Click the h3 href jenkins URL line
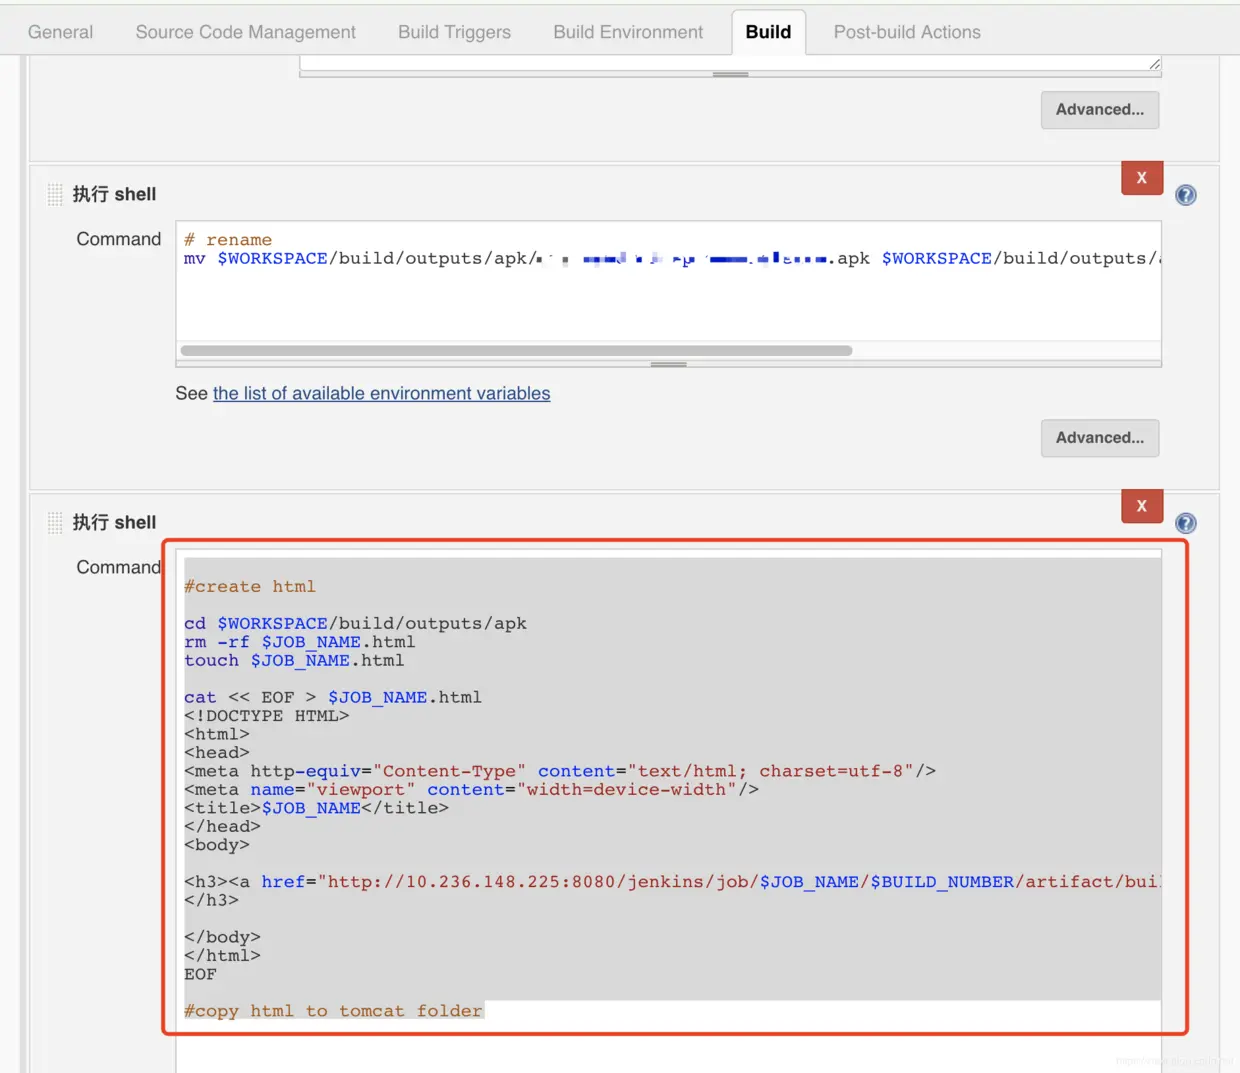 672,882
